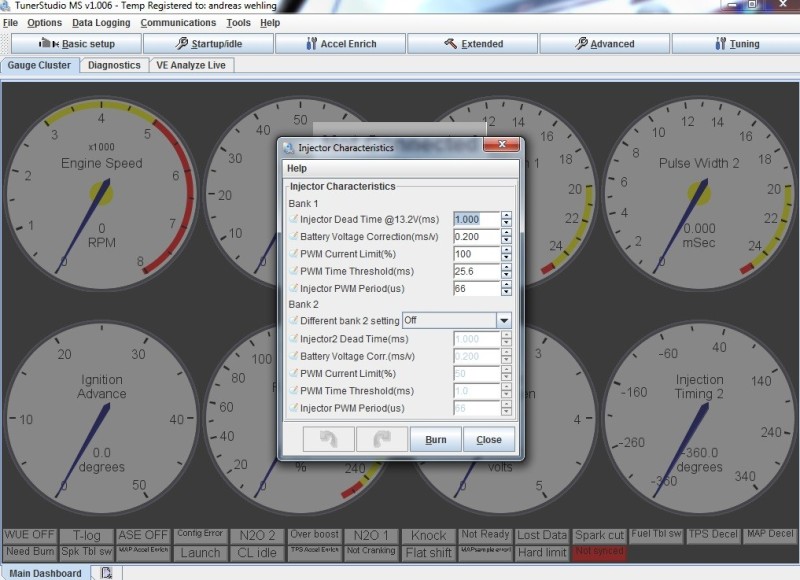This screenshot has height=580, width=800.
Task: Click the Battery Voltage Correction input field in Bank 1
Action: coord(475,237)
